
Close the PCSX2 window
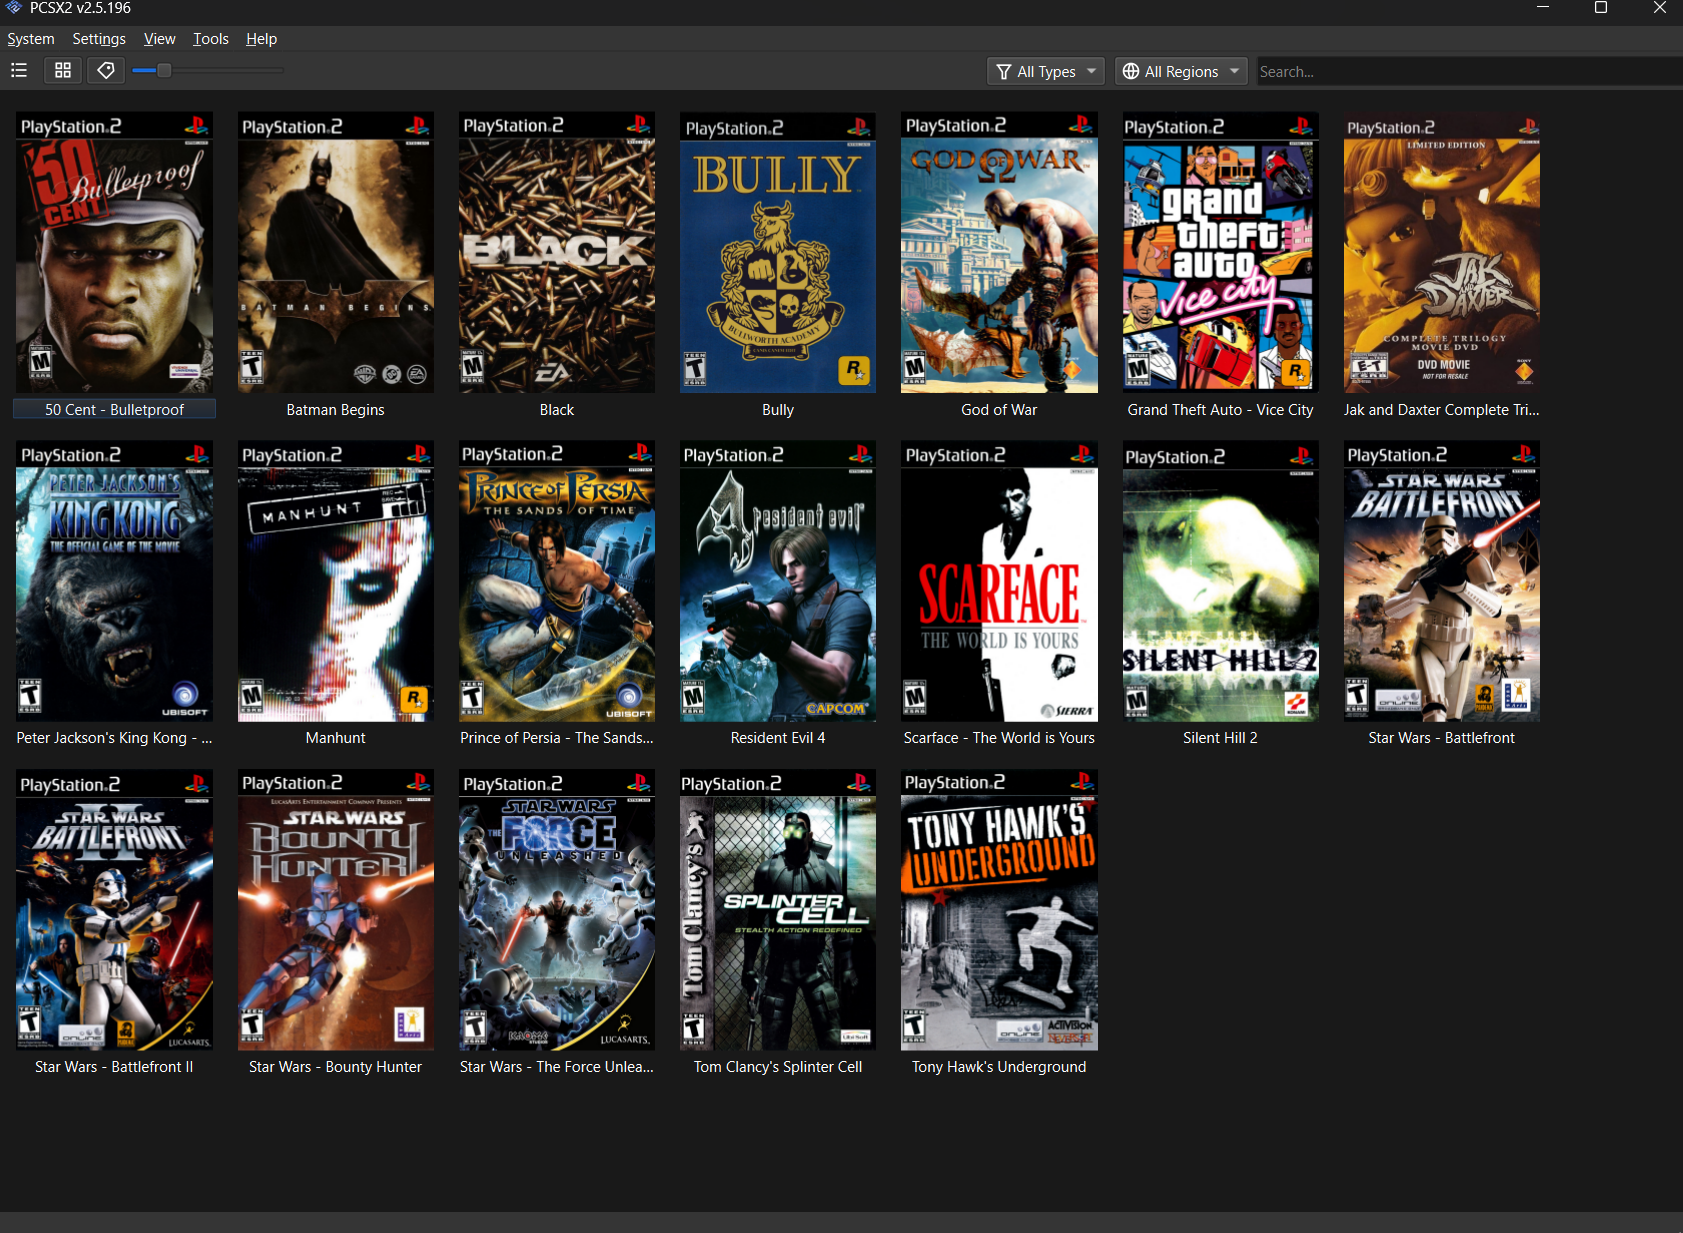1659,8
